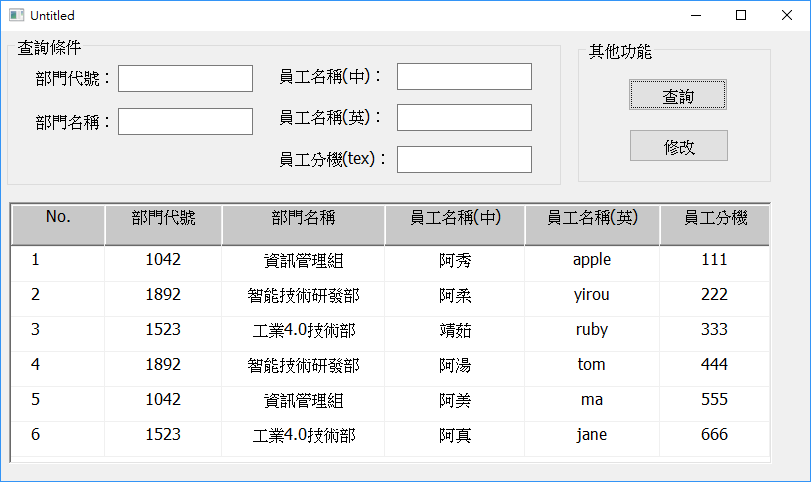
Task: Click the 部門代號 column header
Action: [163, 218]
